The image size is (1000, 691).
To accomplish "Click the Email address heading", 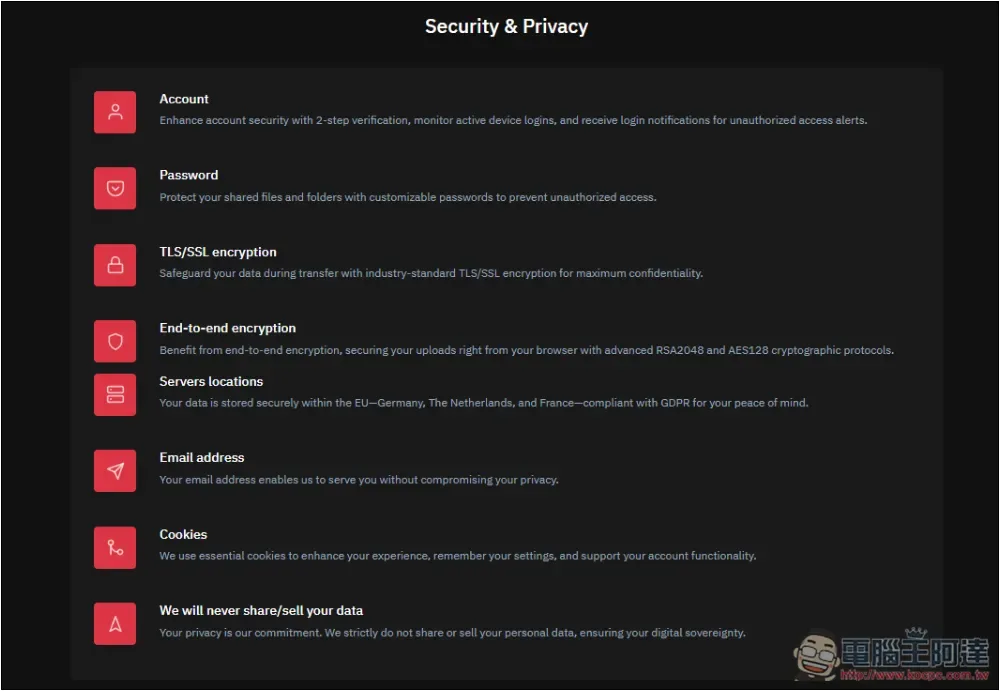I will pos(202,457).
